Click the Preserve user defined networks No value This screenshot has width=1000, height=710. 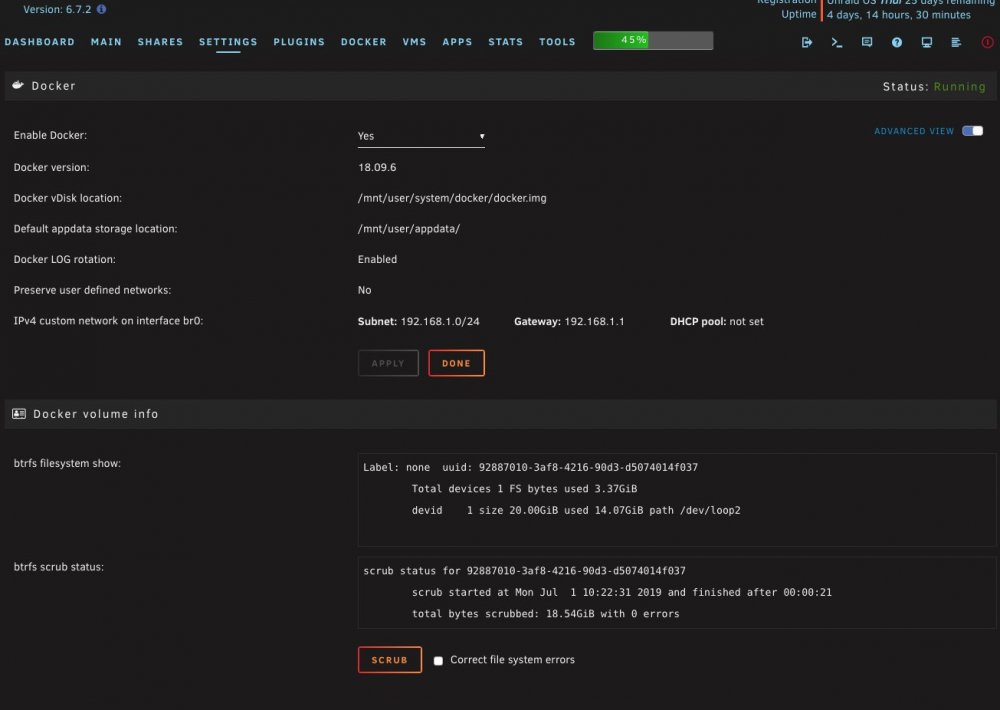pos(364,290)
